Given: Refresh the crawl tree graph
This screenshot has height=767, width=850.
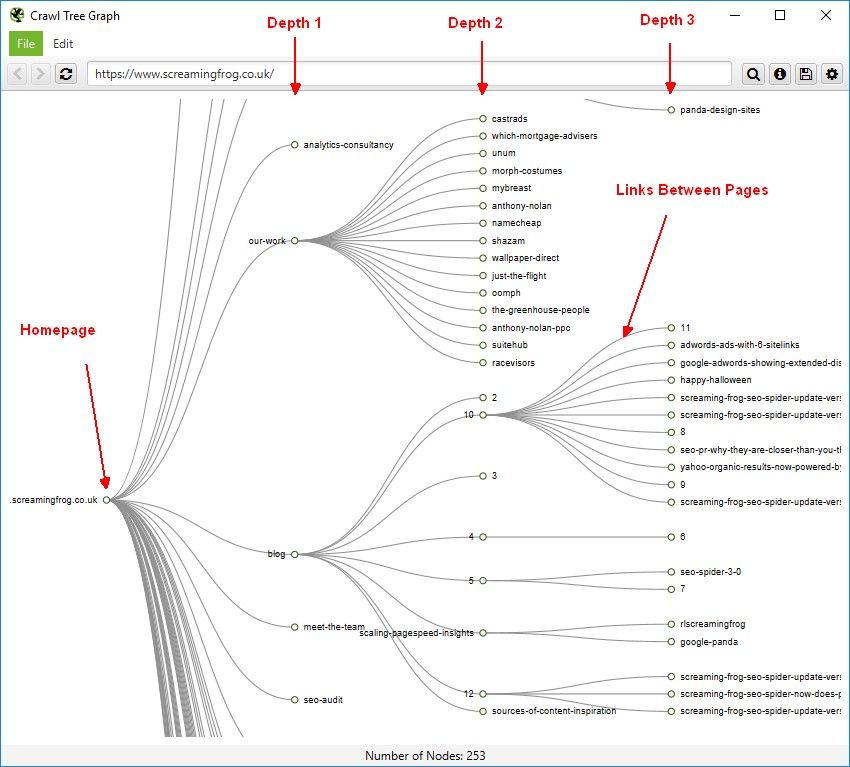Looking at the screenshot, I should tap(65, 73).
